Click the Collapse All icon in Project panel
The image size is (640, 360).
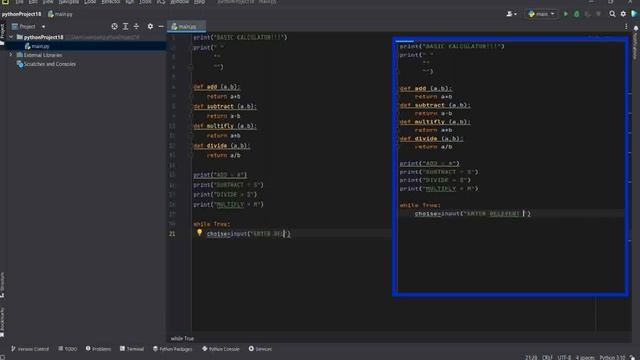coord(136,27)
